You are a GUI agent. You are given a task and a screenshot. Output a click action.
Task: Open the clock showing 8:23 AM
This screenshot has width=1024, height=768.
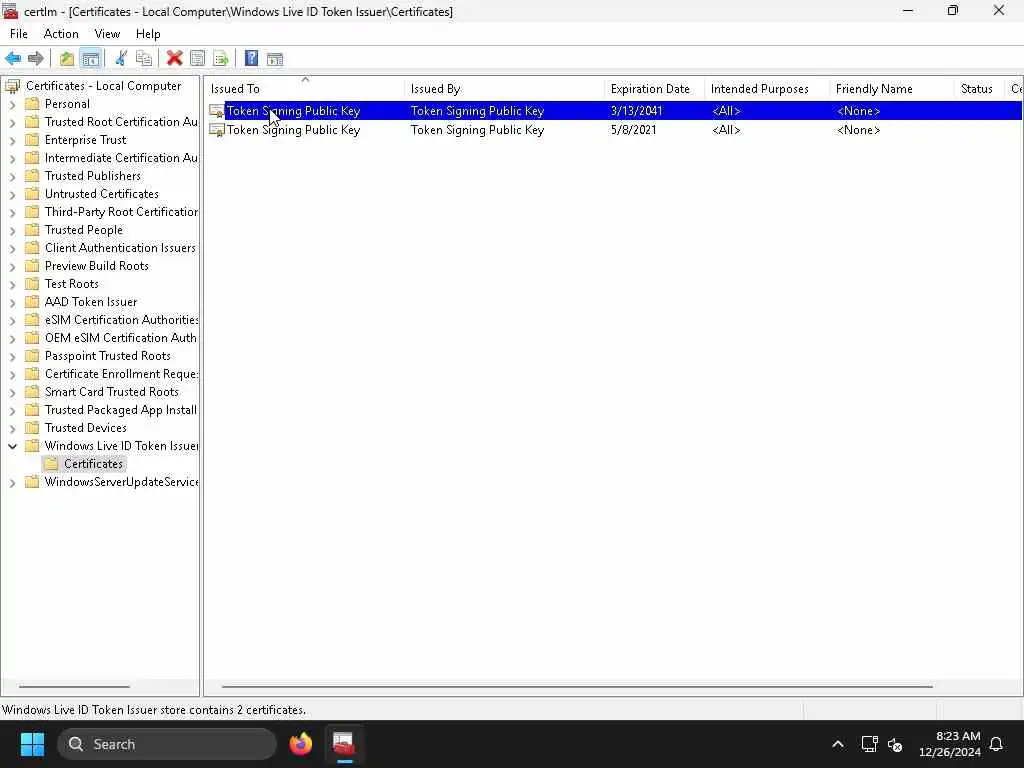(x=950, y=744)
